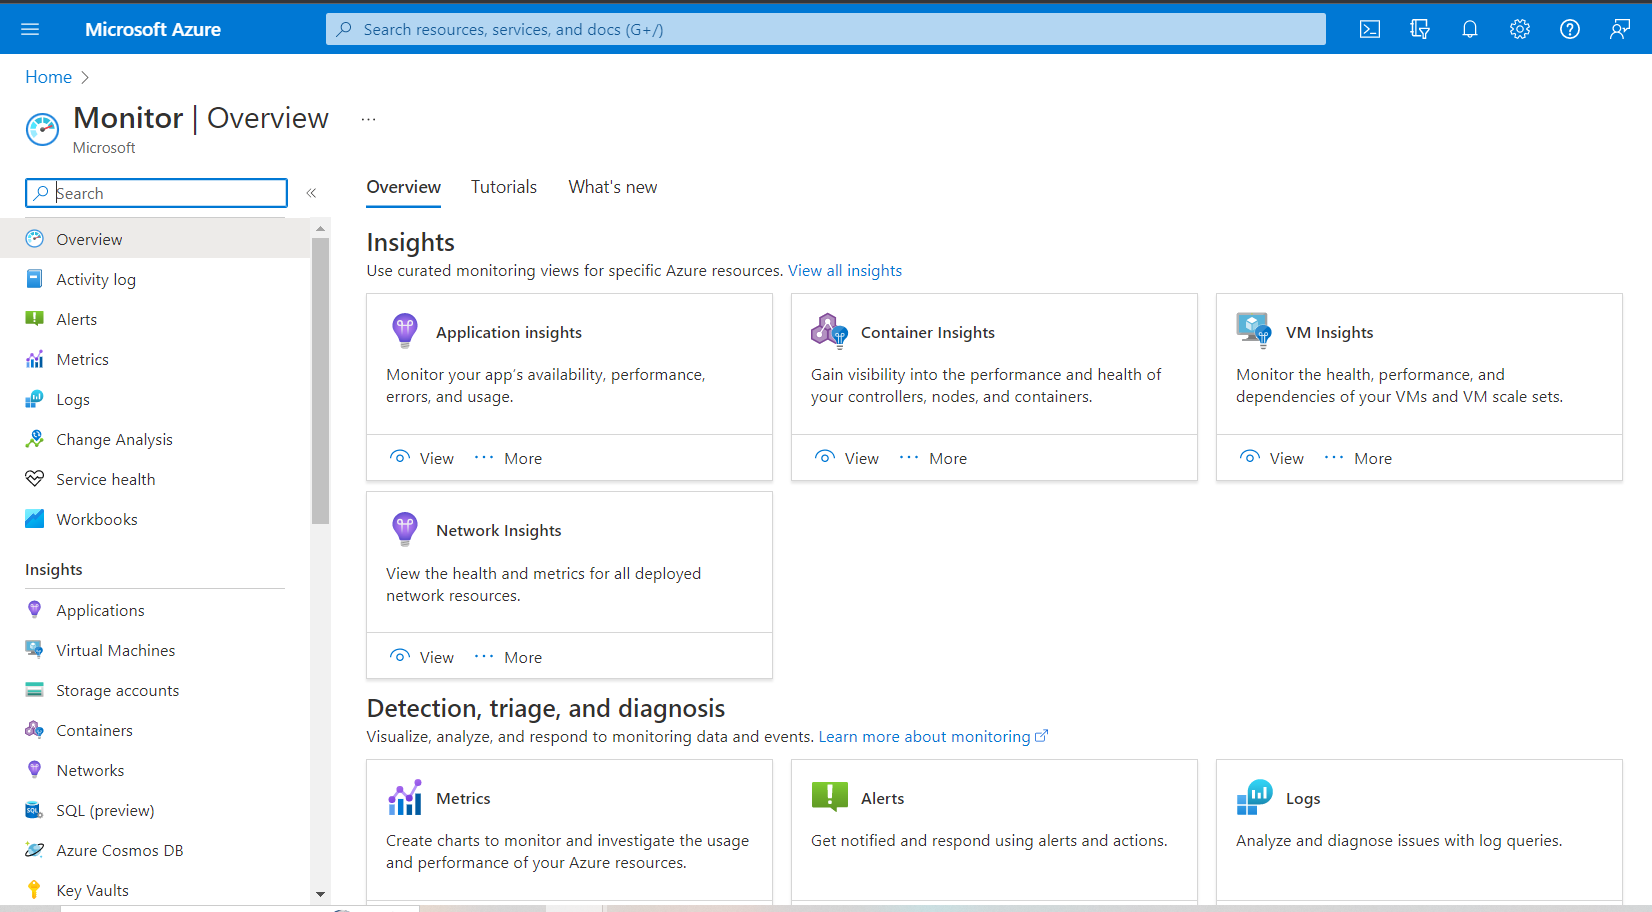Click the Virtual Machines sidebar icon
The width and height of the screenshot is (1652, 912).
point(34,650)
